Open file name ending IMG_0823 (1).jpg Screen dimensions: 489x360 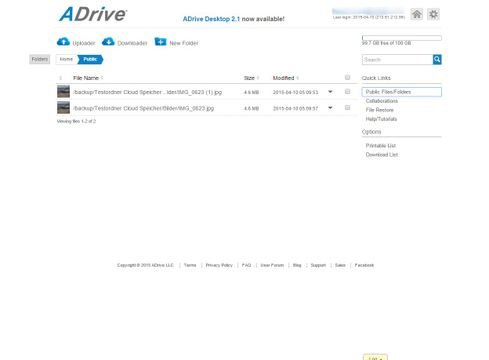[x=148, y=92]
